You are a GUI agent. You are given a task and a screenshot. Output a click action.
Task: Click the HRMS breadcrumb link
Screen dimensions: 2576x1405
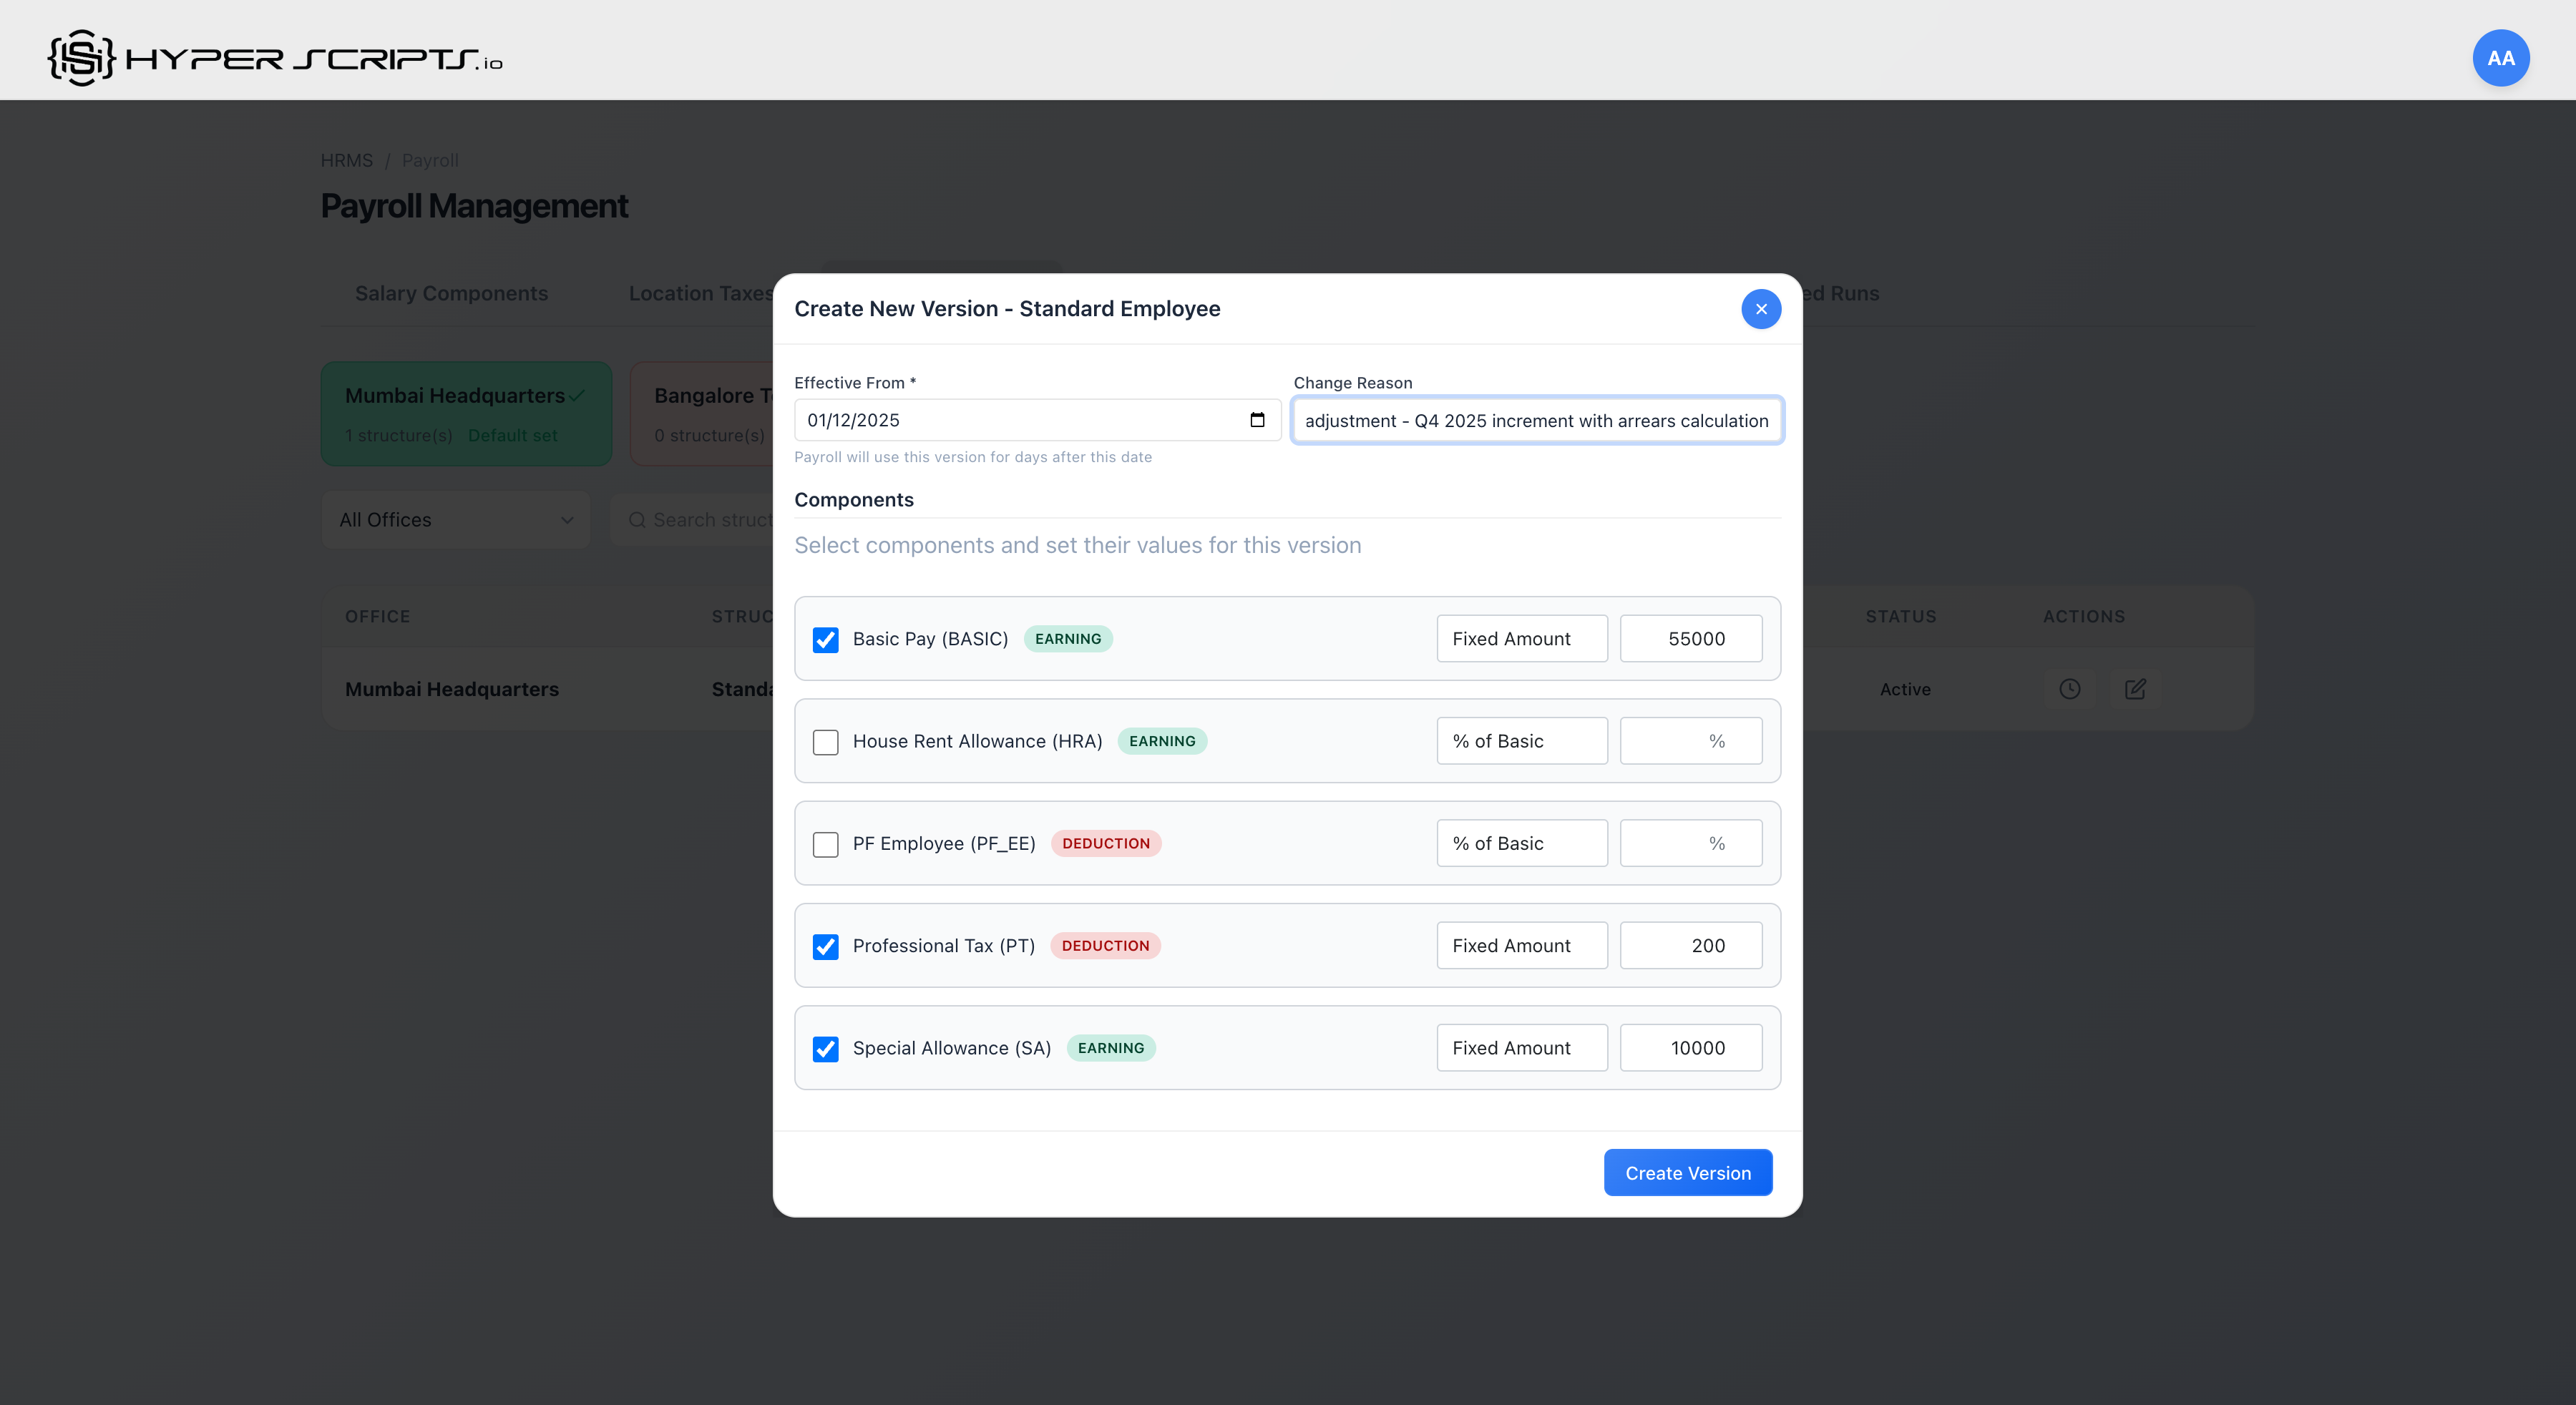346,160
